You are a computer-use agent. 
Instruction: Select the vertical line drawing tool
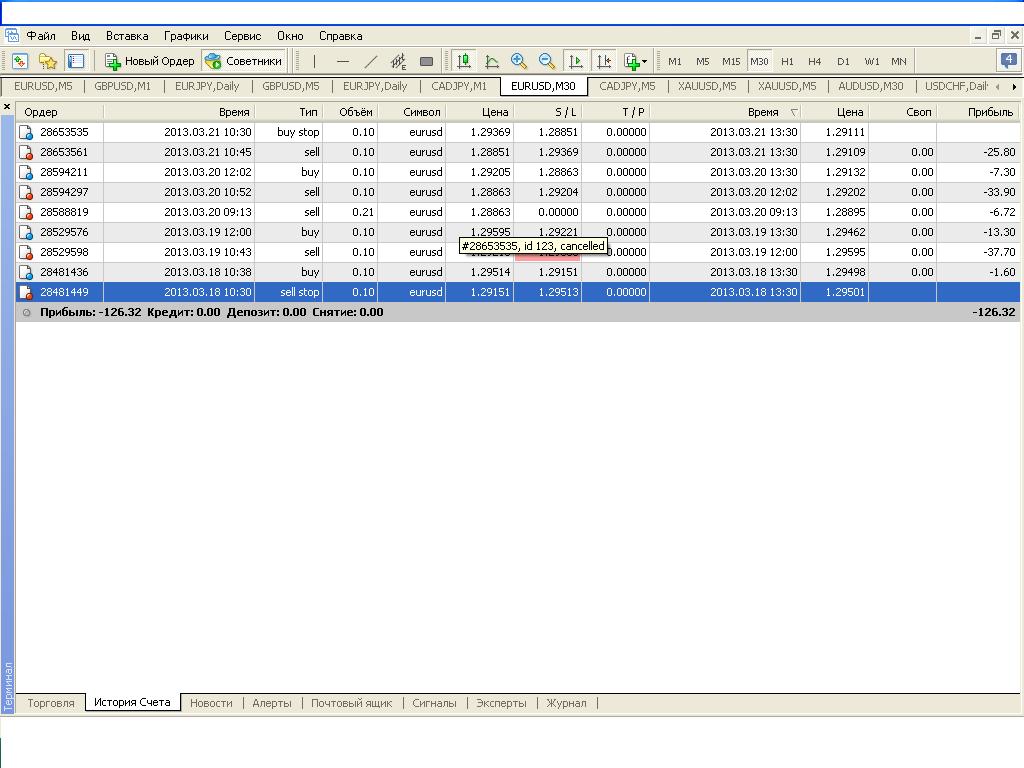pos(314,61)
